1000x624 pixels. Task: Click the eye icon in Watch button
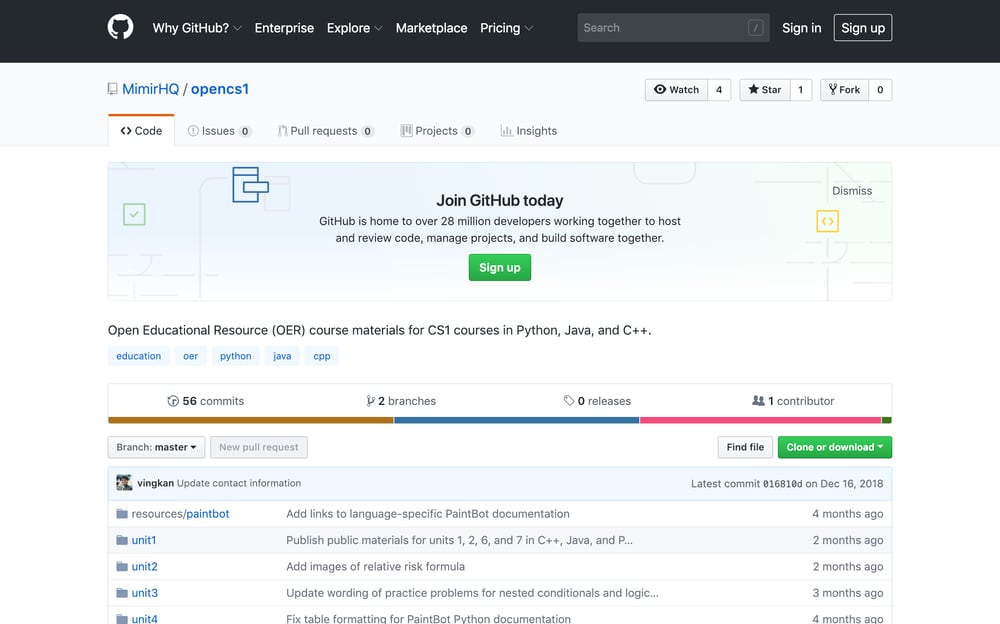[659, 89]
